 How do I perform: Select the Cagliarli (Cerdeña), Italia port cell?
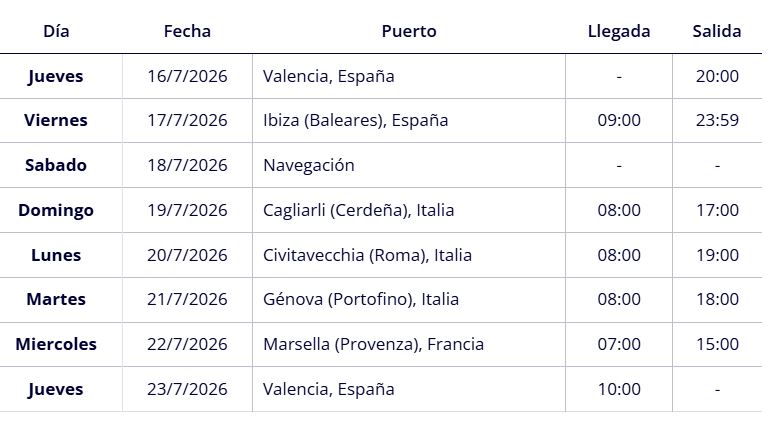click(x=358, y=210)
